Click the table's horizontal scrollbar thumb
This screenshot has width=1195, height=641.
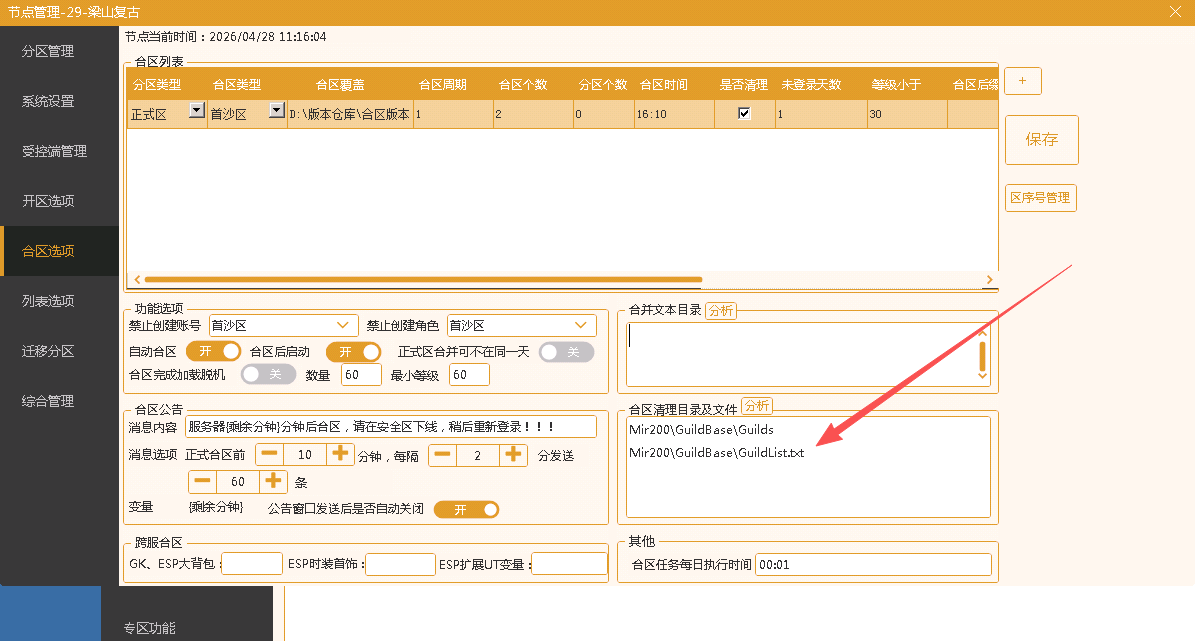(423, 280)
